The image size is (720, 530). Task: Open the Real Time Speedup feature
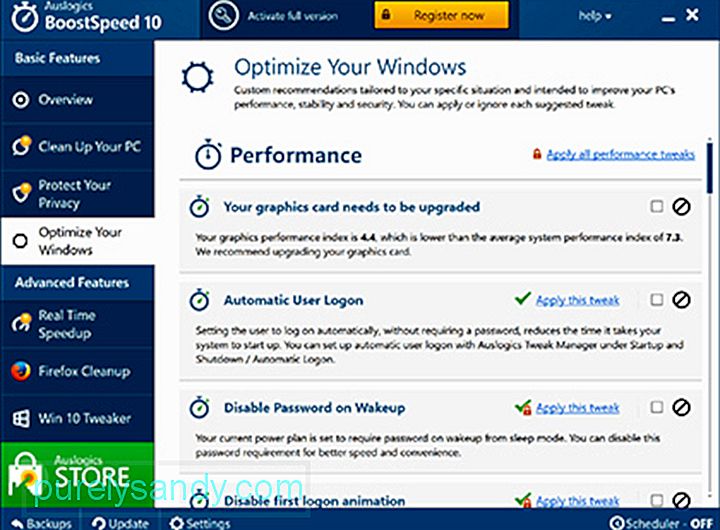[78, 324]
